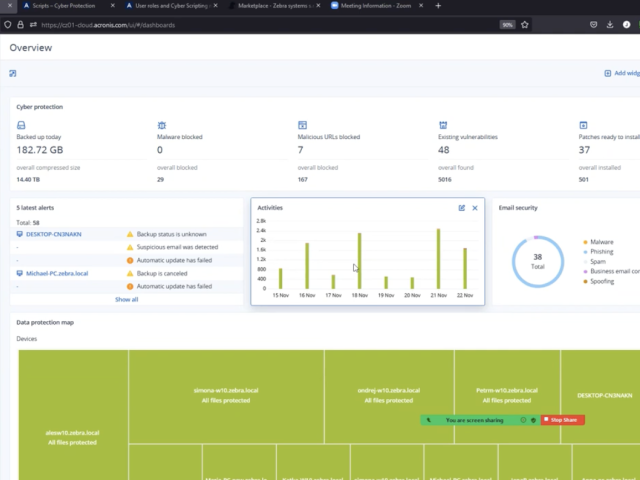Click the tracking protection shield icon
Image resolution: width=640 pixels, height=480 pixels.
[x=8, y=25]
